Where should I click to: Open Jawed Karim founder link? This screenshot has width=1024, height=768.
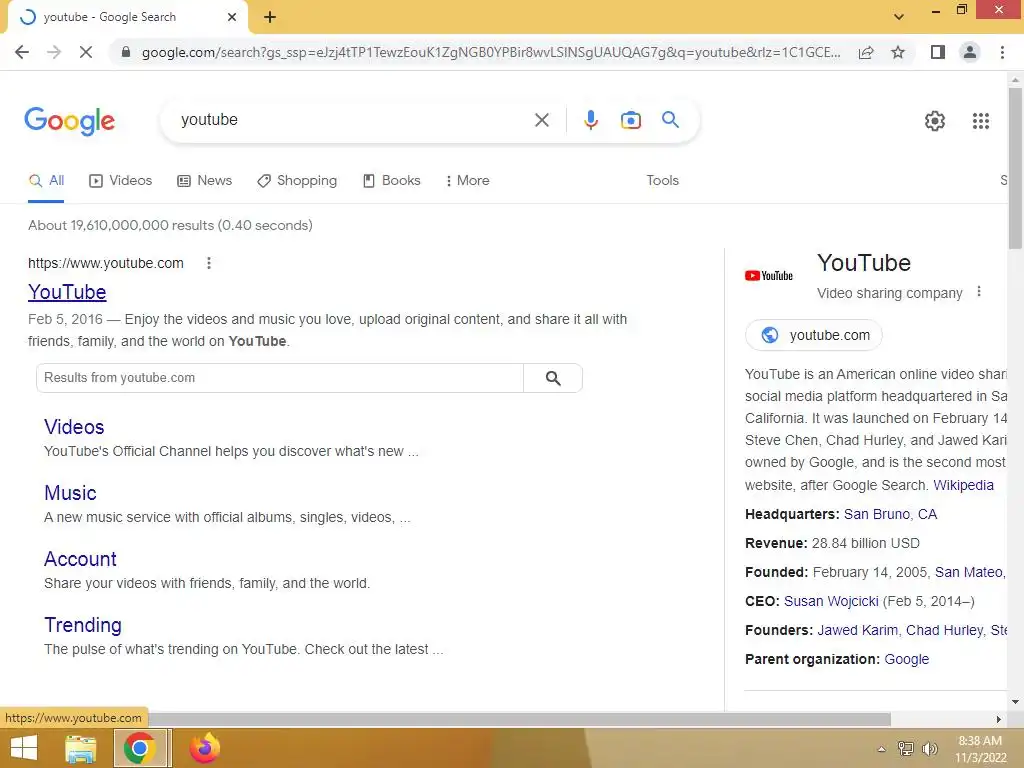tap(857, 630)
